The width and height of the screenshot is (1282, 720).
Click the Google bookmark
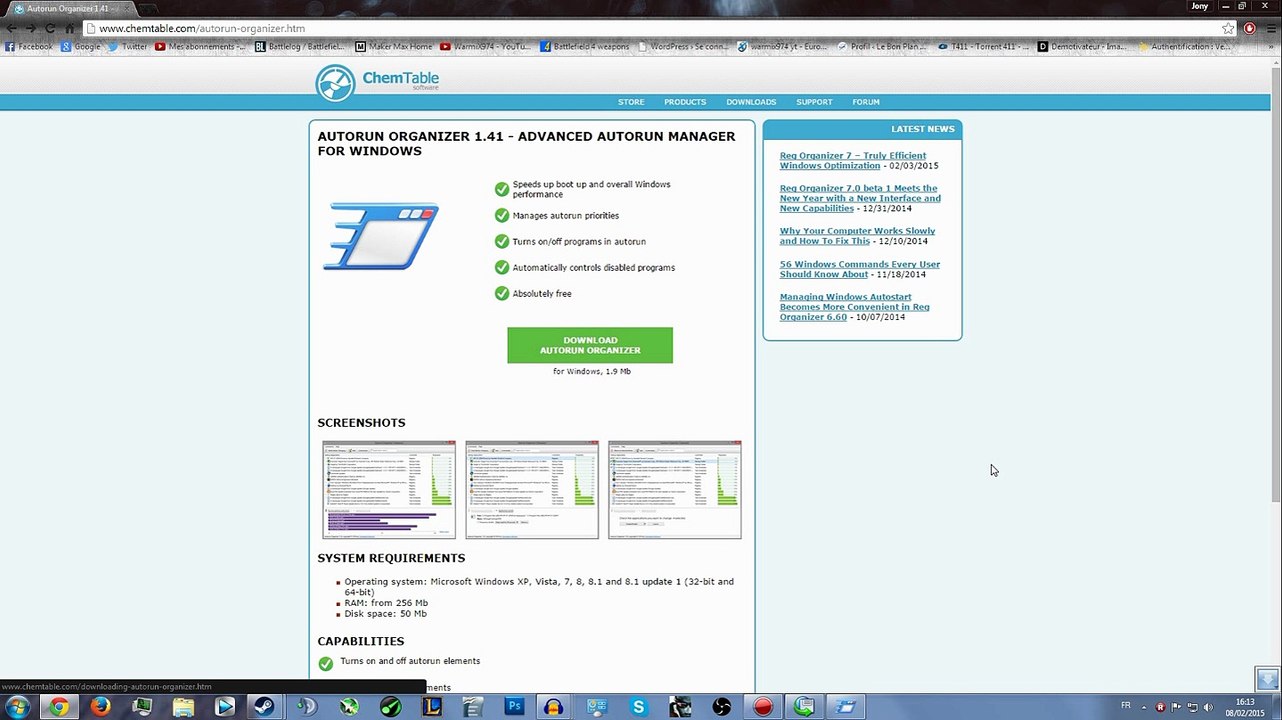(81, 46)
